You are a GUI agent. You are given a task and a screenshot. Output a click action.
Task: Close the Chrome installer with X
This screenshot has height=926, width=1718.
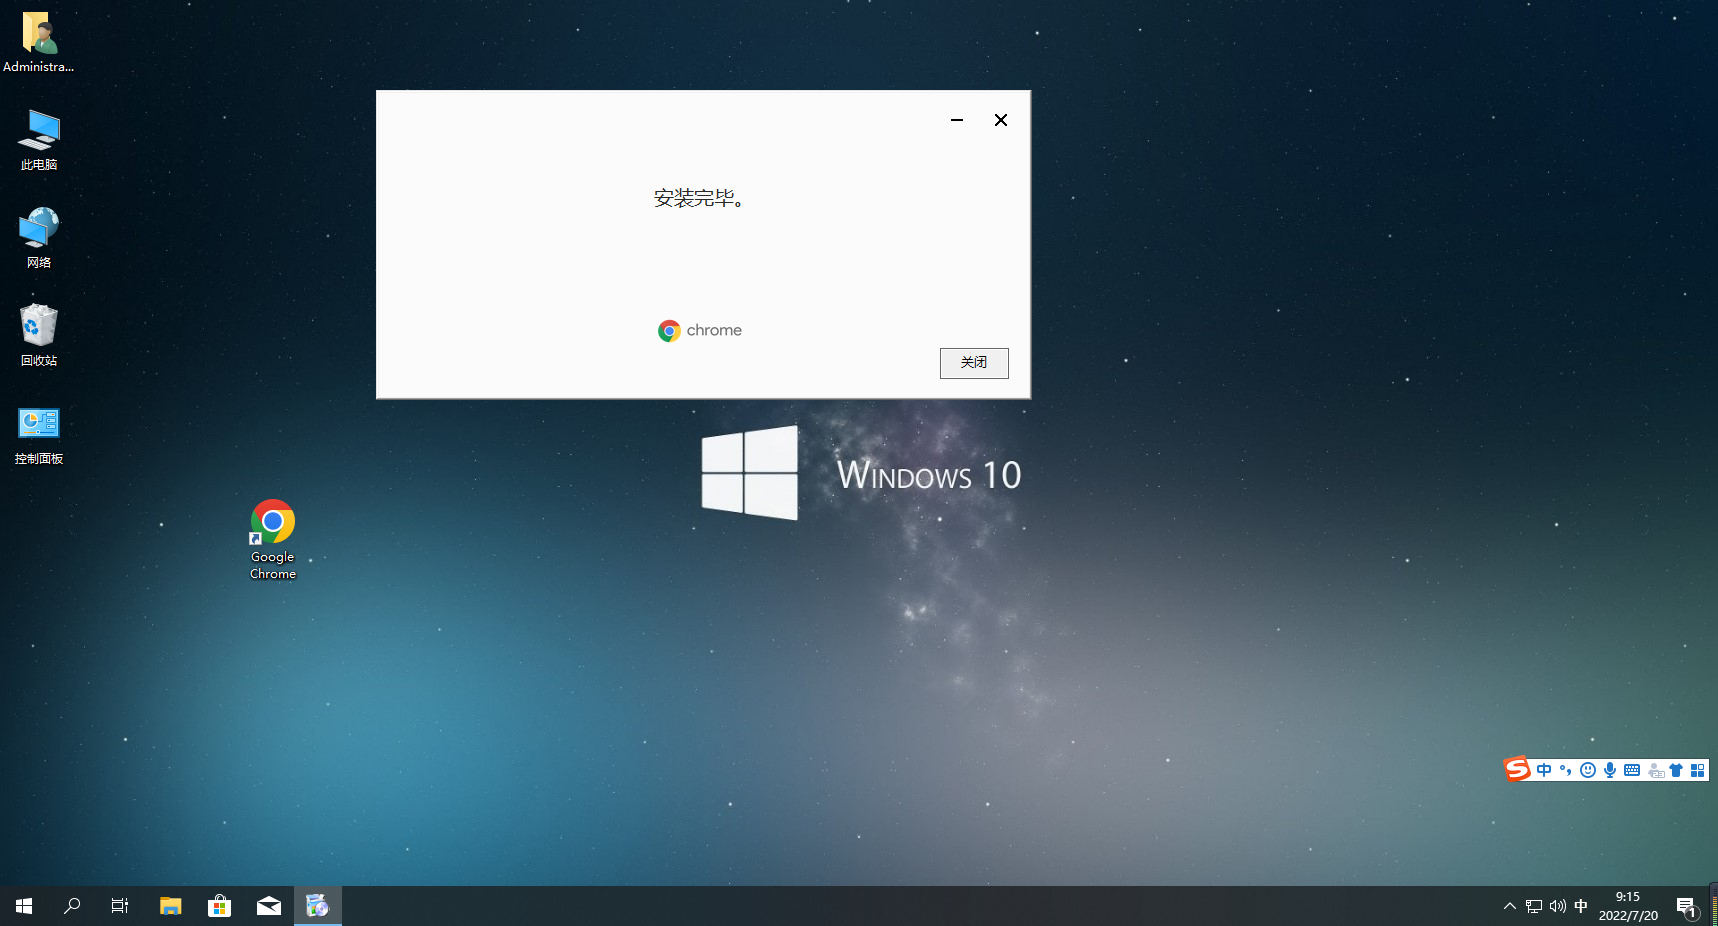point(1001,120)
